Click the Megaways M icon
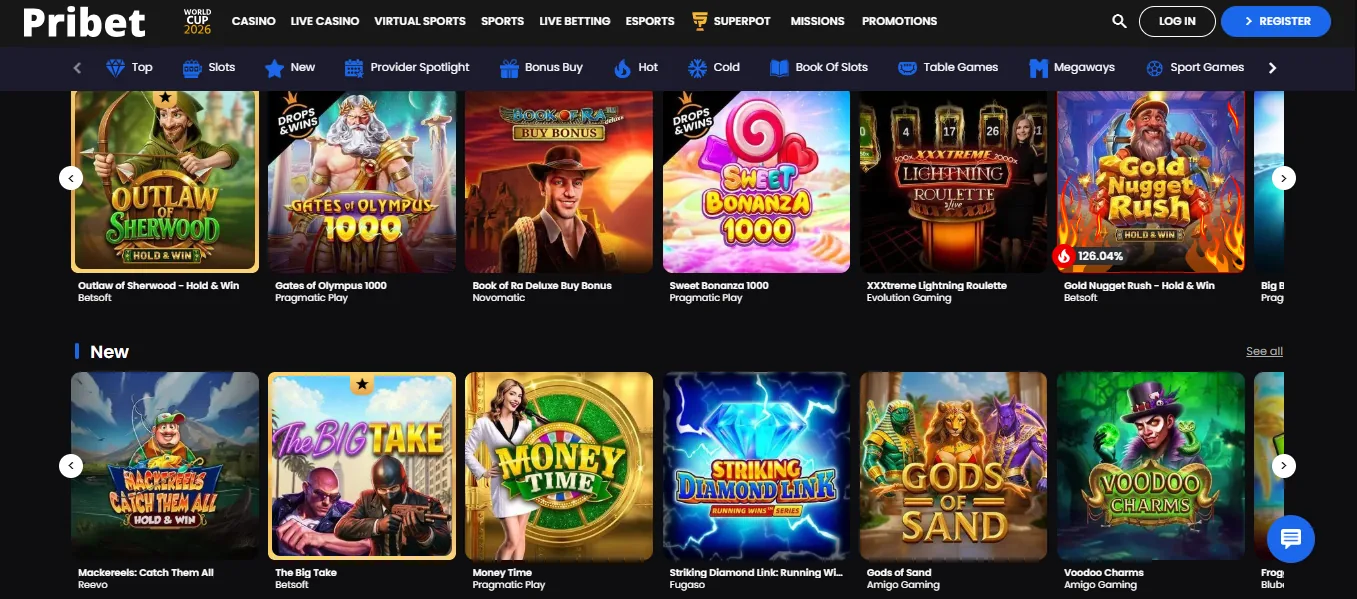 (1038, 68)
